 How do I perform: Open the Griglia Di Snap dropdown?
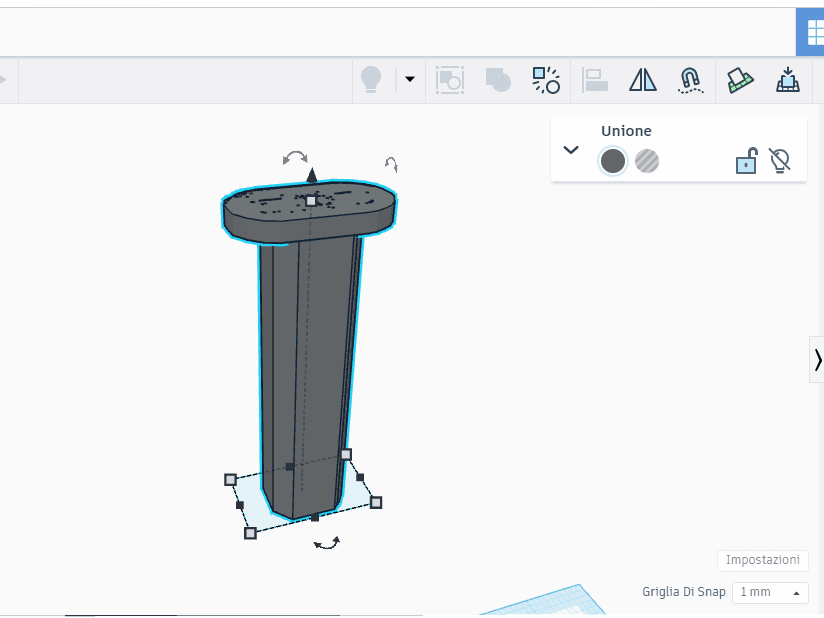click(x=770, y=592)
